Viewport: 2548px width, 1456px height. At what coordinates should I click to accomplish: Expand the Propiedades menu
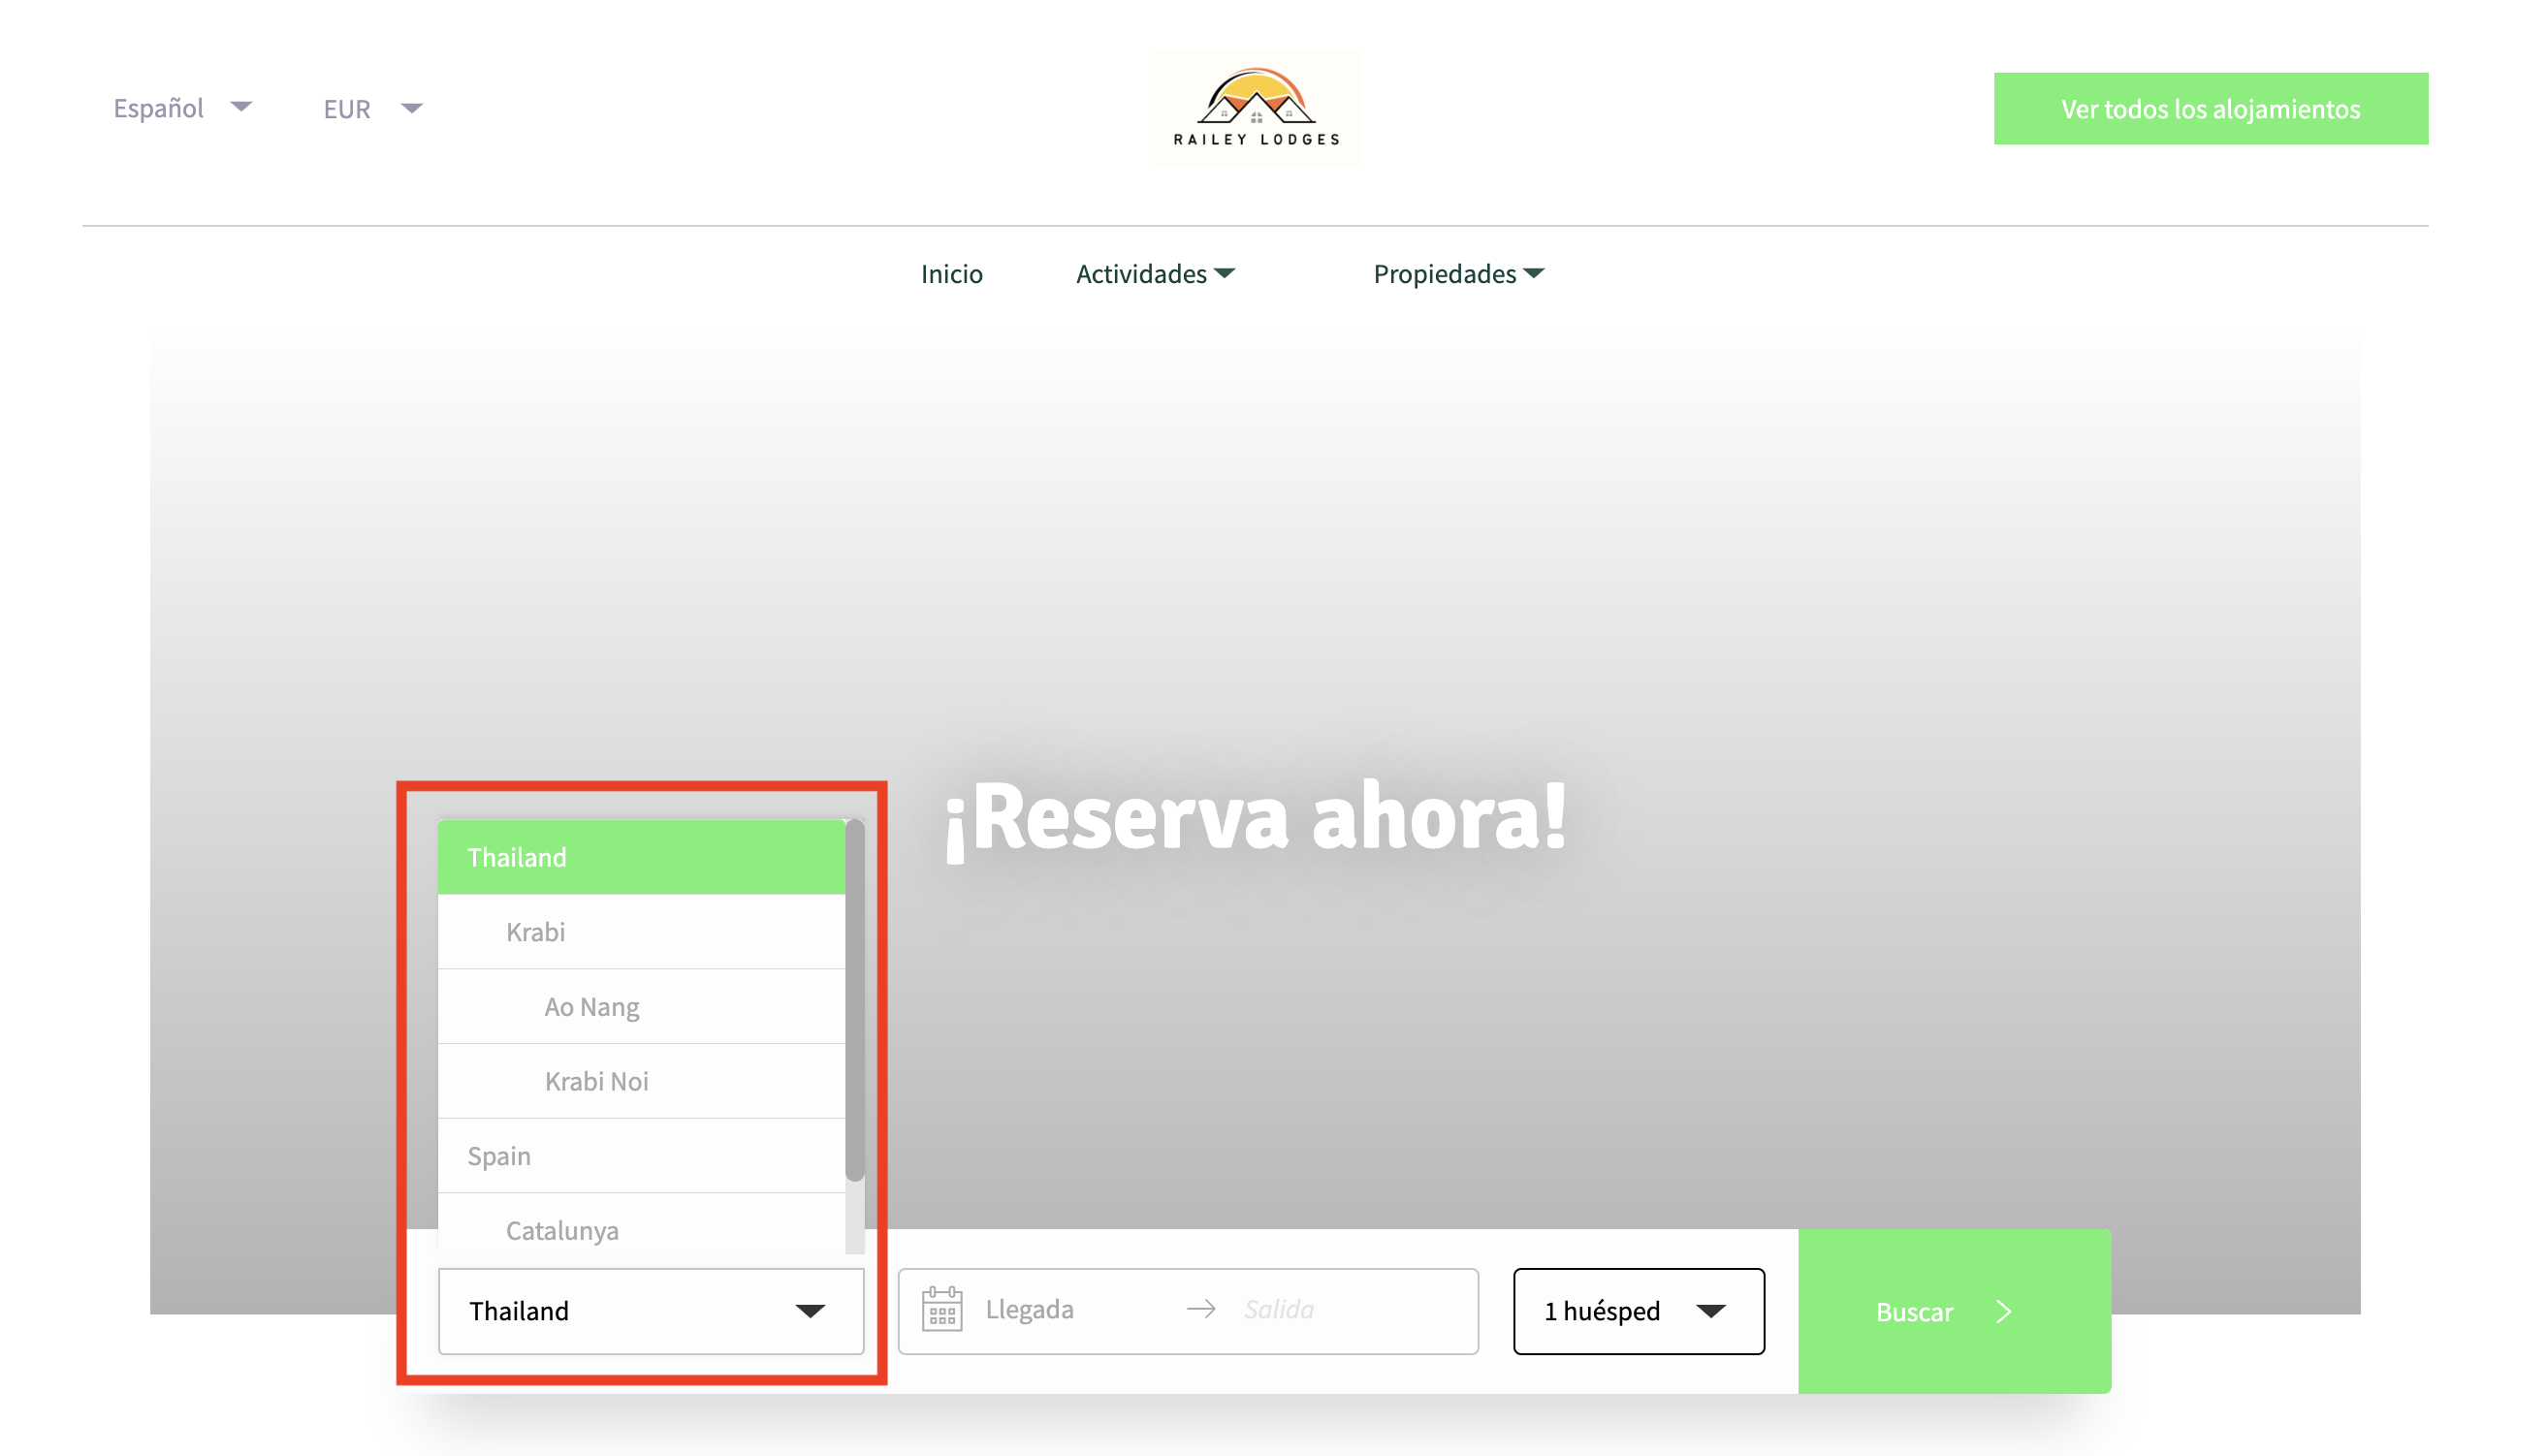(x=1458, y=274)
